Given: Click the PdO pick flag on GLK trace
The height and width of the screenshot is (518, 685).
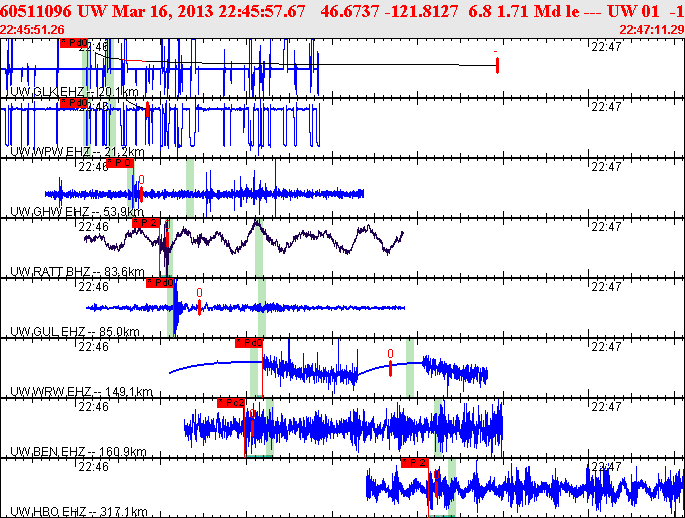Looking at the screenshot, I should (73, 43).
